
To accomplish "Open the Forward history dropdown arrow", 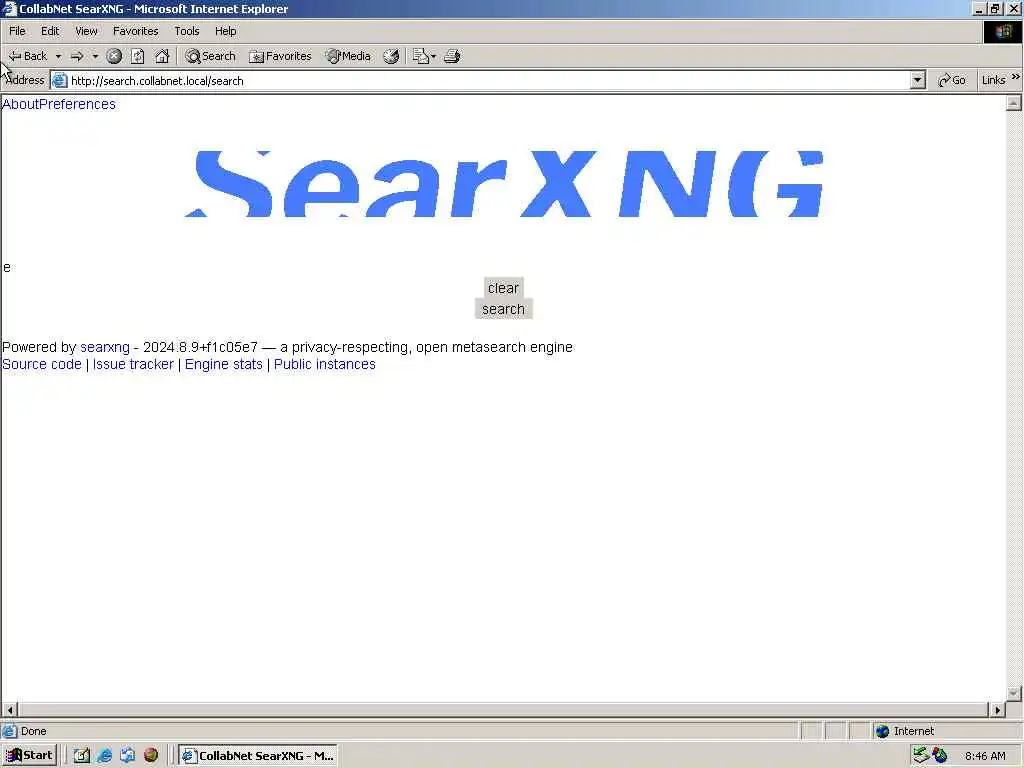I will [95, 56].
